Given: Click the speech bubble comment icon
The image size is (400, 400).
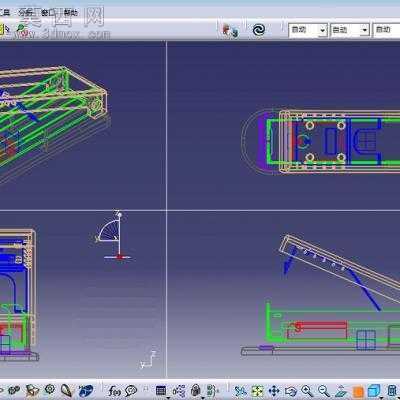Looking at the screenshot, I should (131, 390).
